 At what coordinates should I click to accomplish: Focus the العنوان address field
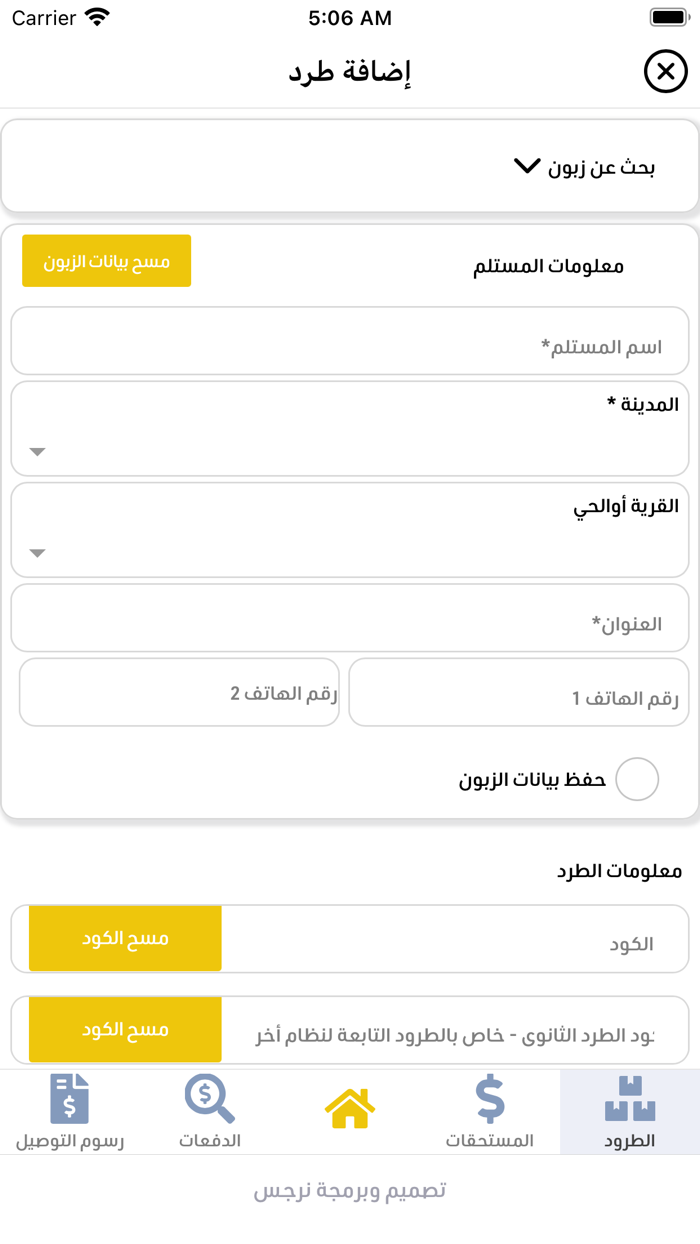pos(348,617)
